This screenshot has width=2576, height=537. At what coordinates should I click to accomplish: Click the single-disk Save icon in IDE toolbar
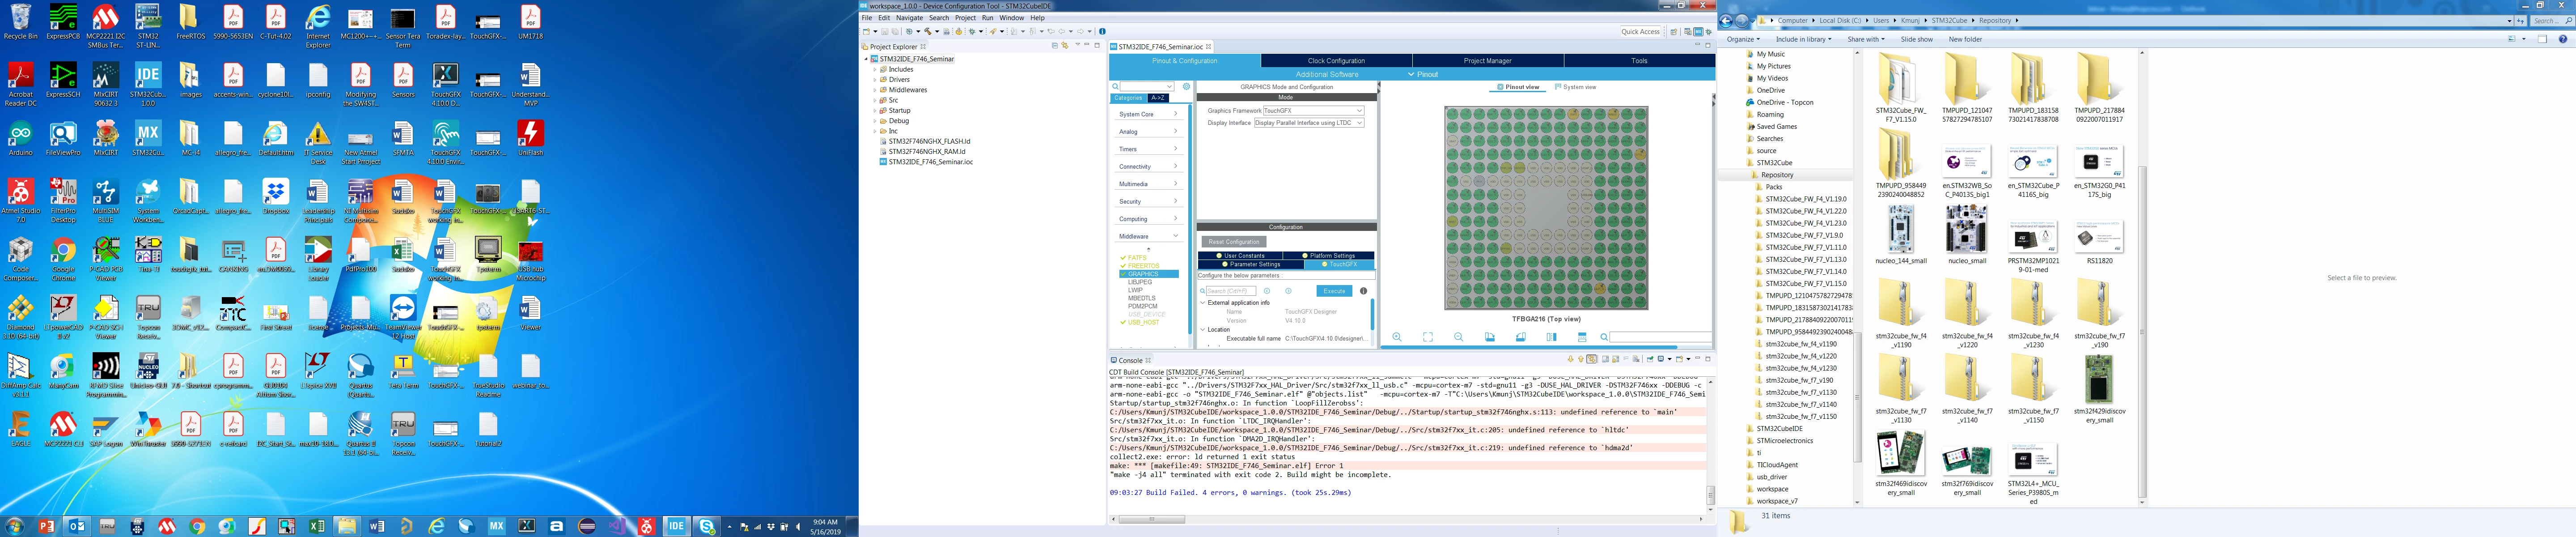(x=884, y=32)
